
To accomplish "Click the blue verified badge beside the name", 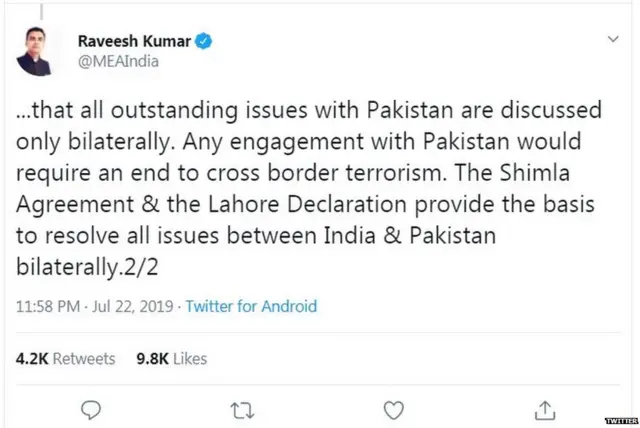I will [x=203, y=42].
